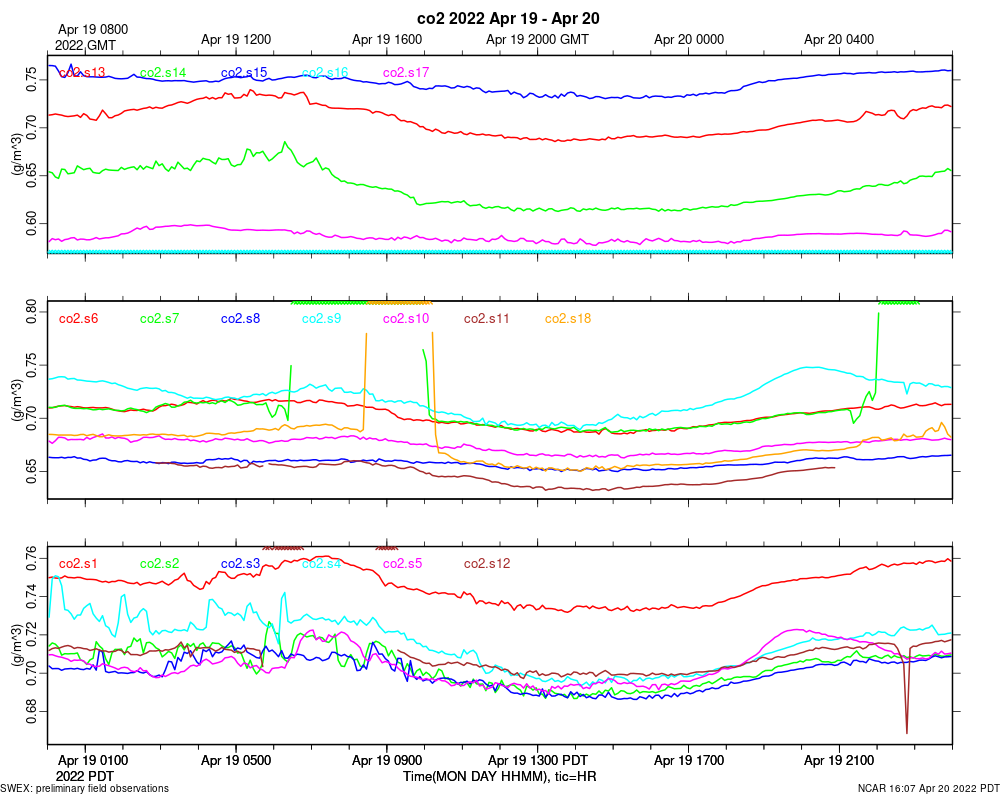The width and height of the screenshot is (1000, 800).
Task: Click the 0.76 tick label in bottom panel
Action: [x=32, y=559]
